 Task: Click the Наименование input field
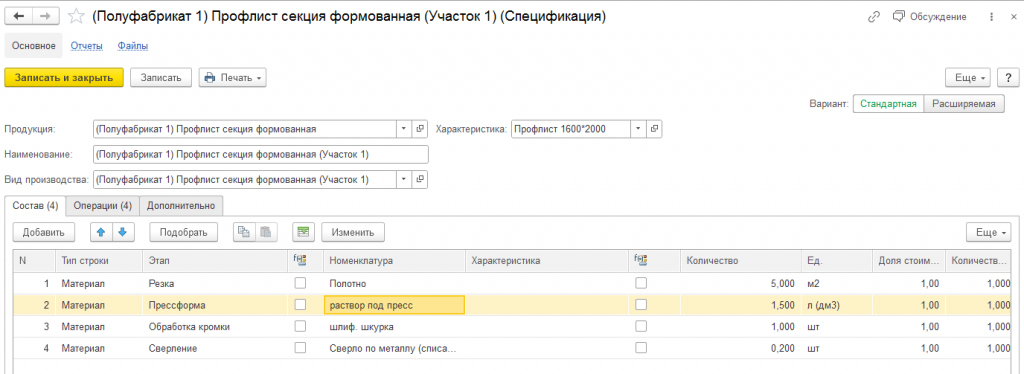(x=261, y=154)
